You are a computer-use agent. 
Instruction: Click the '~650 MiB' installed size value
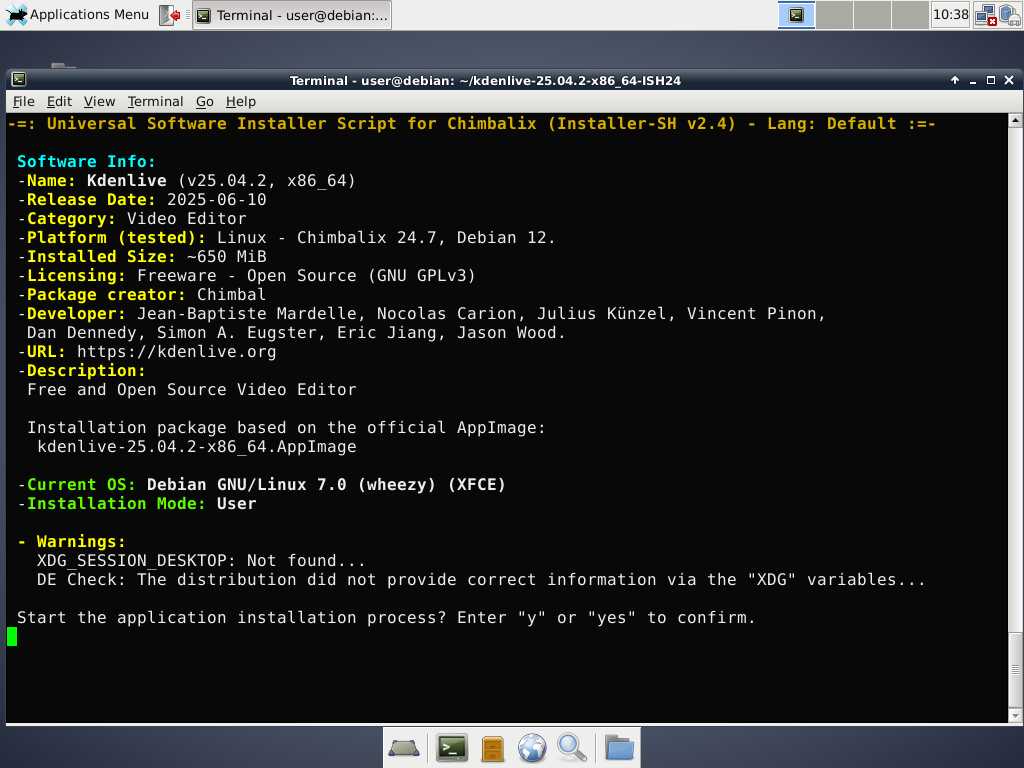click(x=227, y=256)
